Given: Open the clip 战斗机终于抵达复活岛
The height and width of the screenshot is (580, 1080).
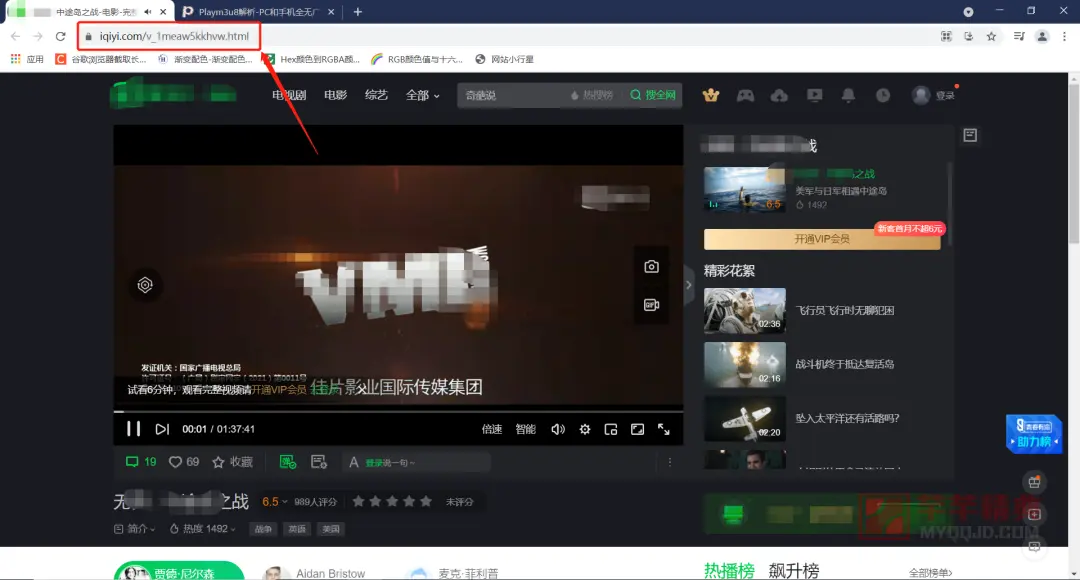Looking at the screenshot, I should [844, 364].
